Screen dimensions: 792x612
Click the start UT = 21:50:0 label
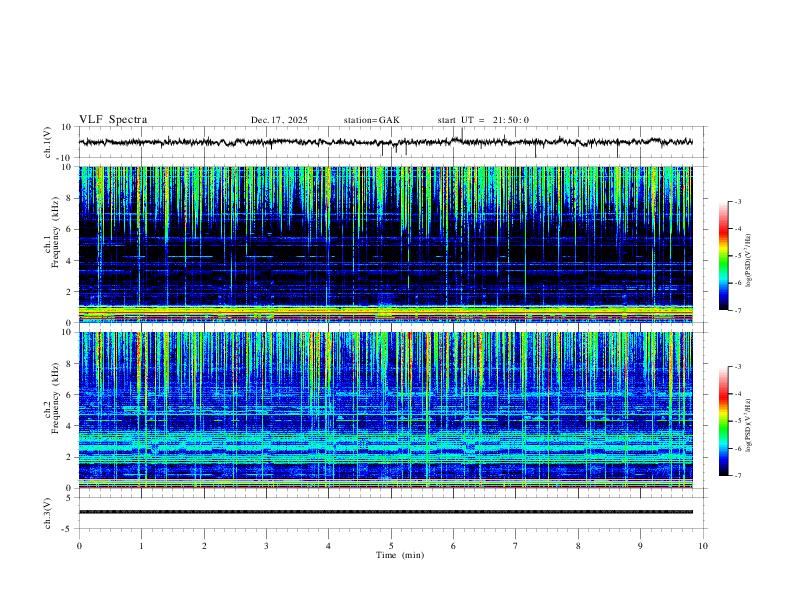click(x=483, y=120)
